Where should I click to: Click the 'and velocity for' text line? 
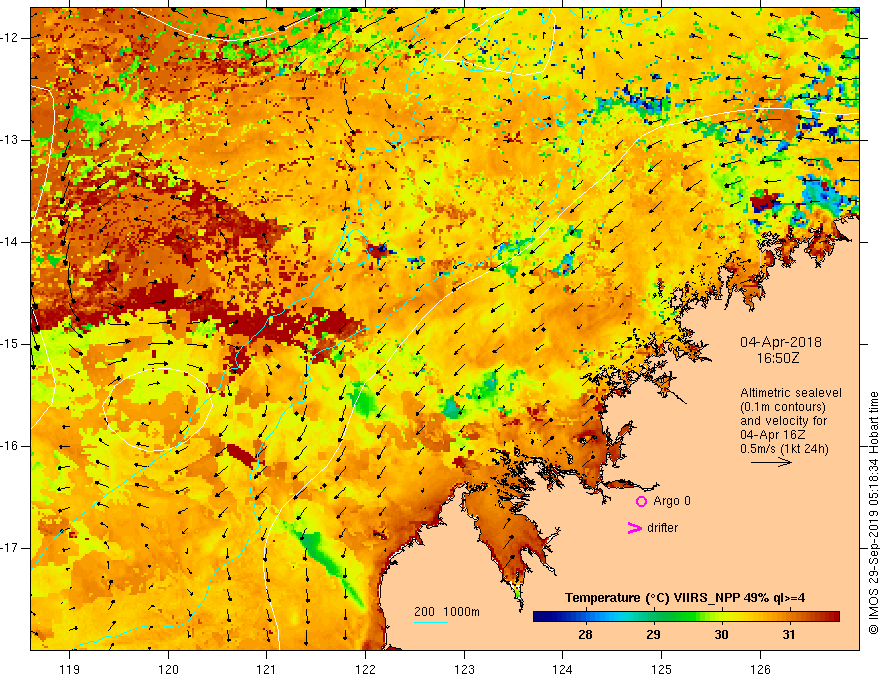tap(783, 421)
